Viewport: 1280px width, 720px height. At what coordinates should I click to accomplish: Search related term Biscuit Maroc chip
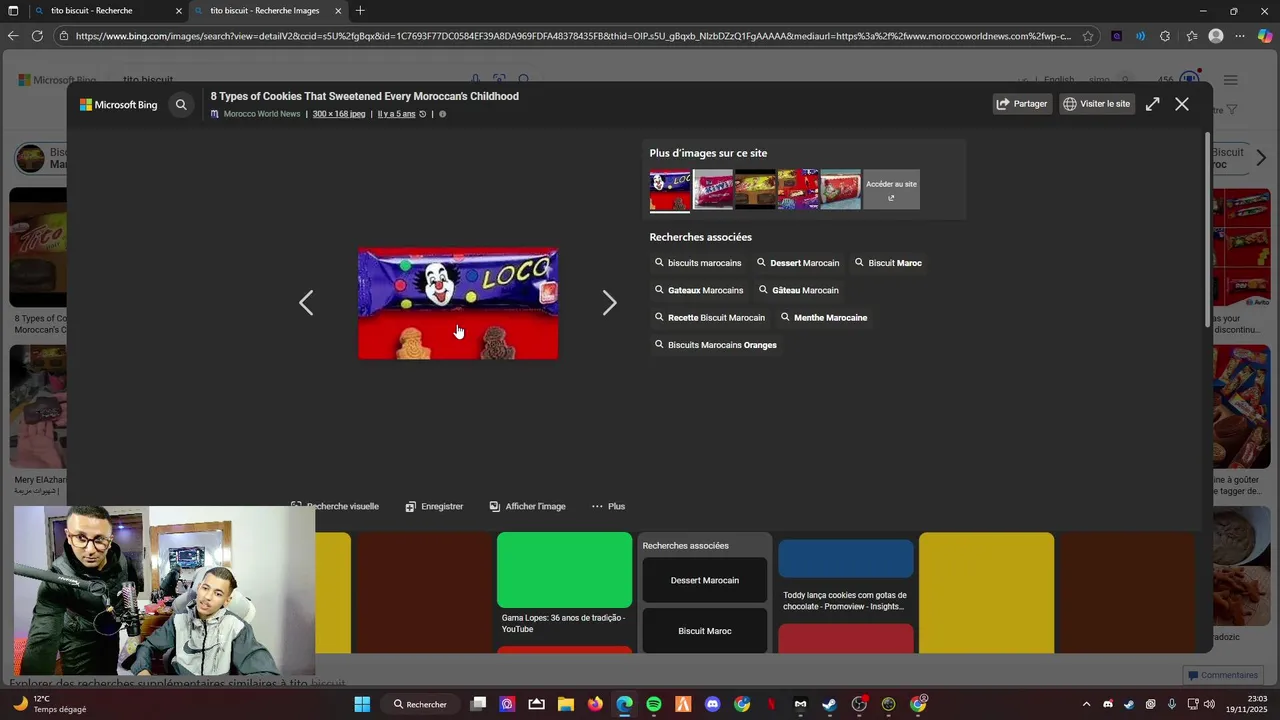(x=888, y=263)
